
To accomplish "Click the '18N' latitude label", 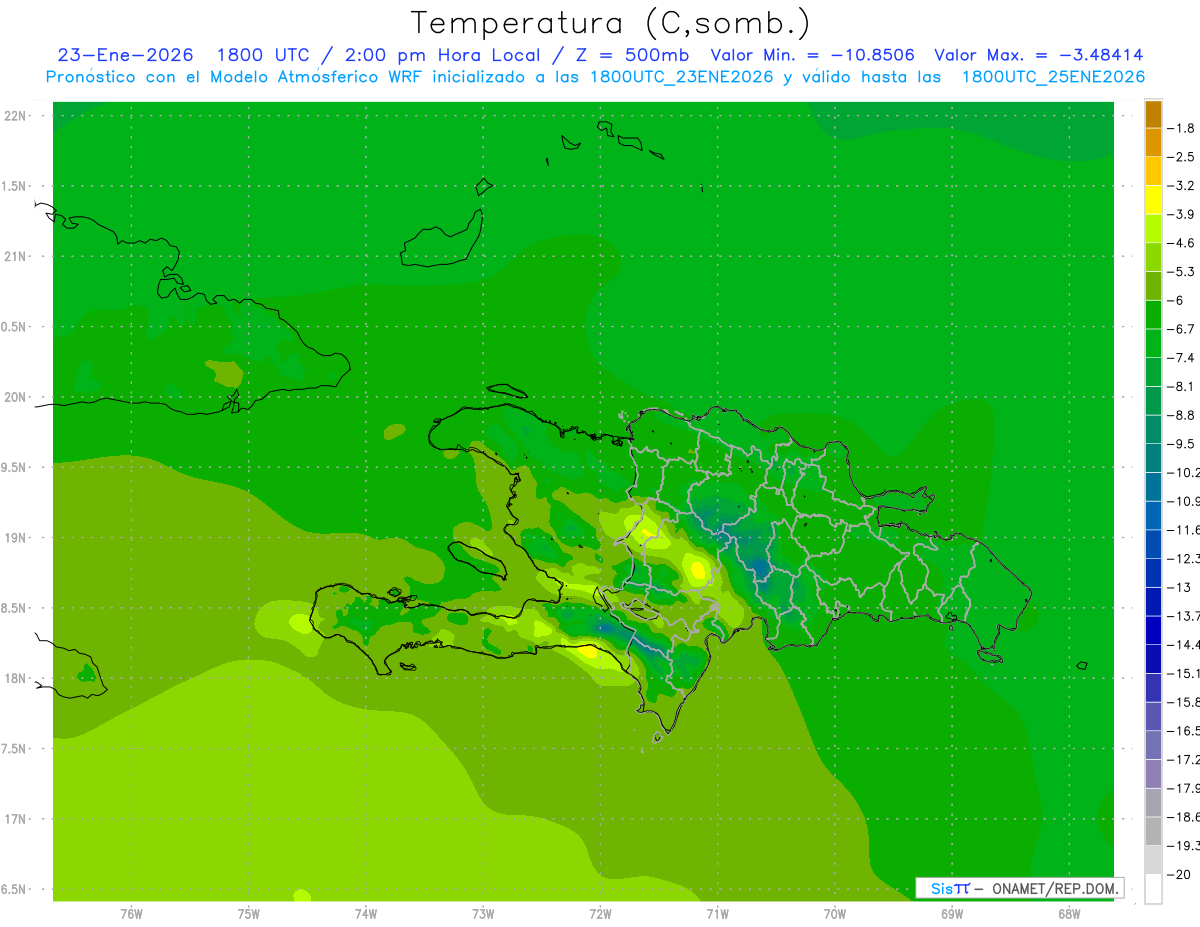I will click(x=15, y=679).
